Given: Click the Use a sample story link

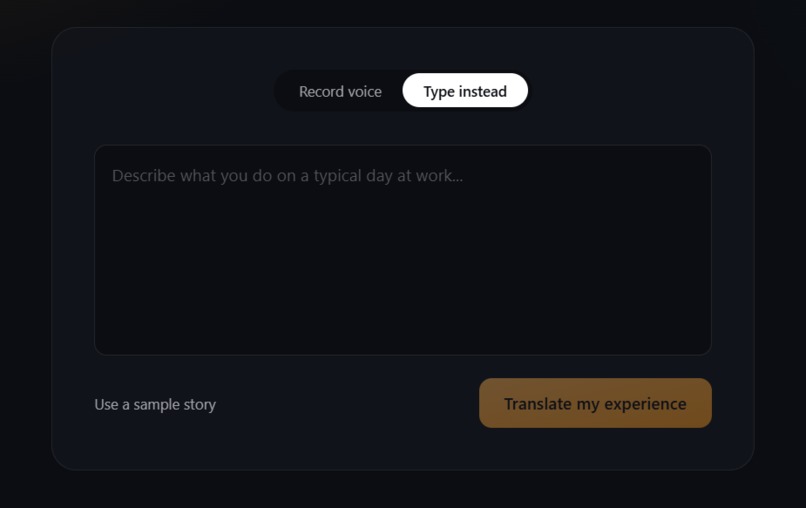Looking at the screenshot, I should tap(155, 404).
